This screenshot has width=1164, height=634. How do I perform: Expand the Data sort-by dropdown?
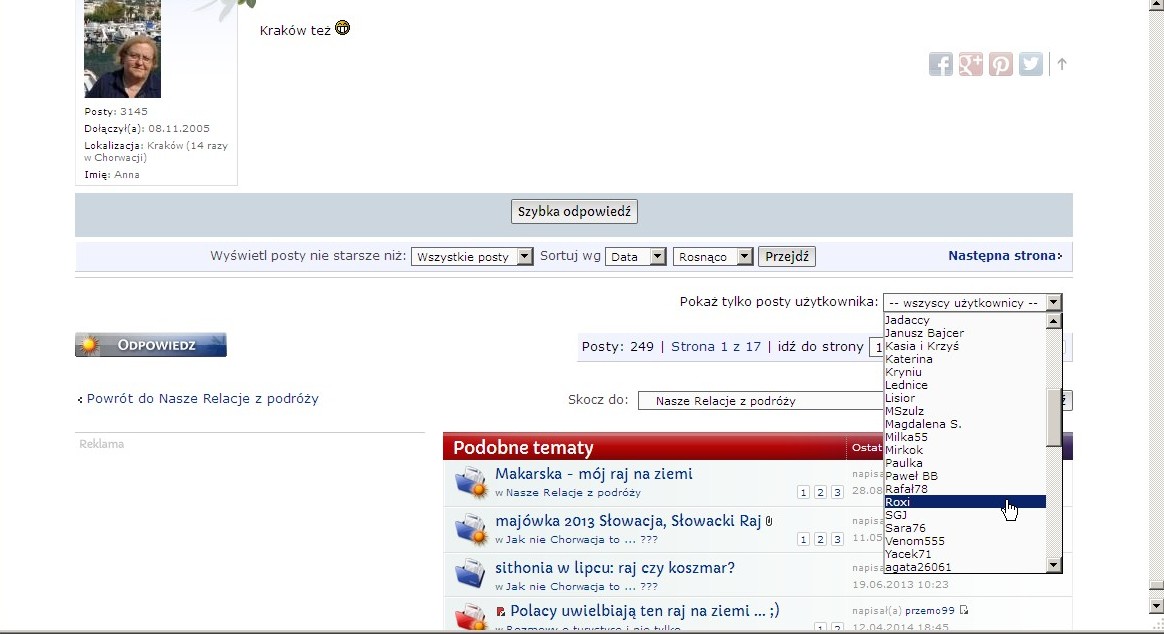[x=635, y=257]
